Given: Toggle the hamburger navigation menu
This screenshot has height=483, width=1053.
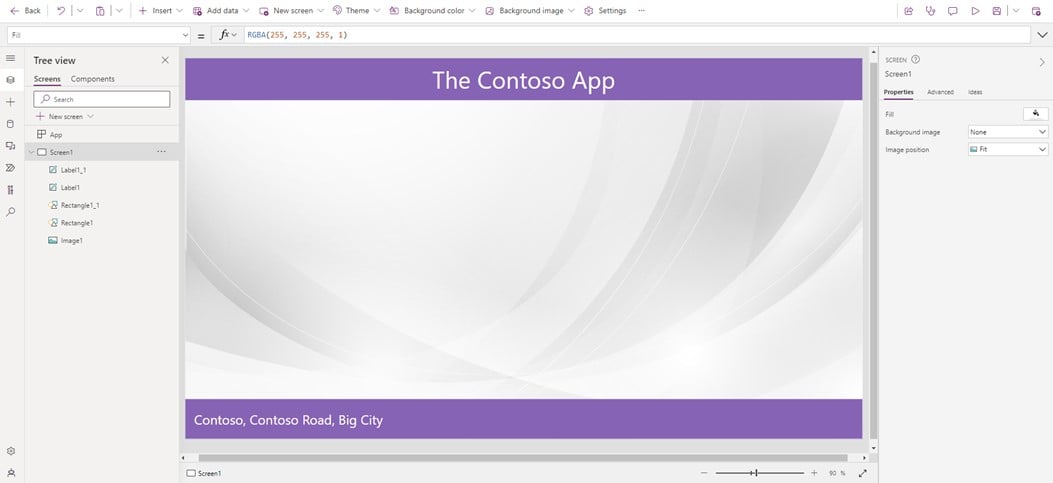Looking at the screenshot, I should tap(10, 58).
